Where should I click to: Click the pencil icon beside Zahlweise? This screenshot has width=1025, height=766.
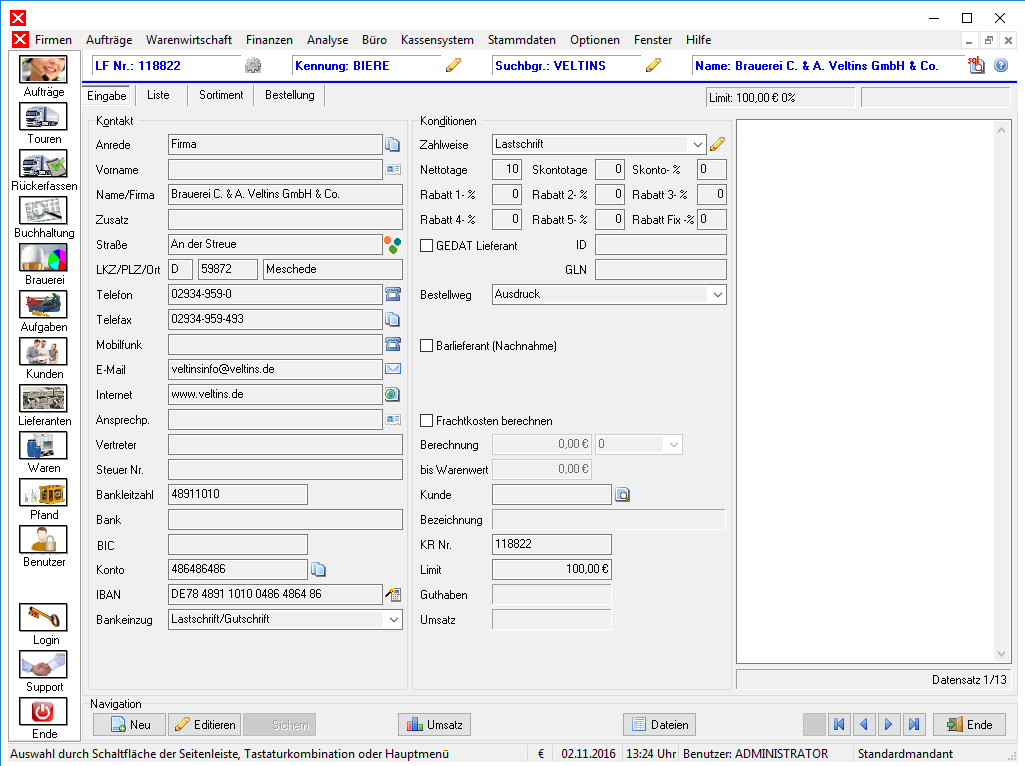(717, 144)
